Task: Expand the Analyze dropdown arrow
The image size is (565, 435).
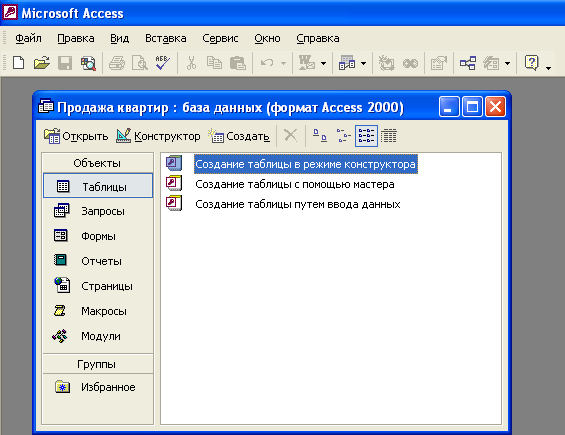Action: 363,64
